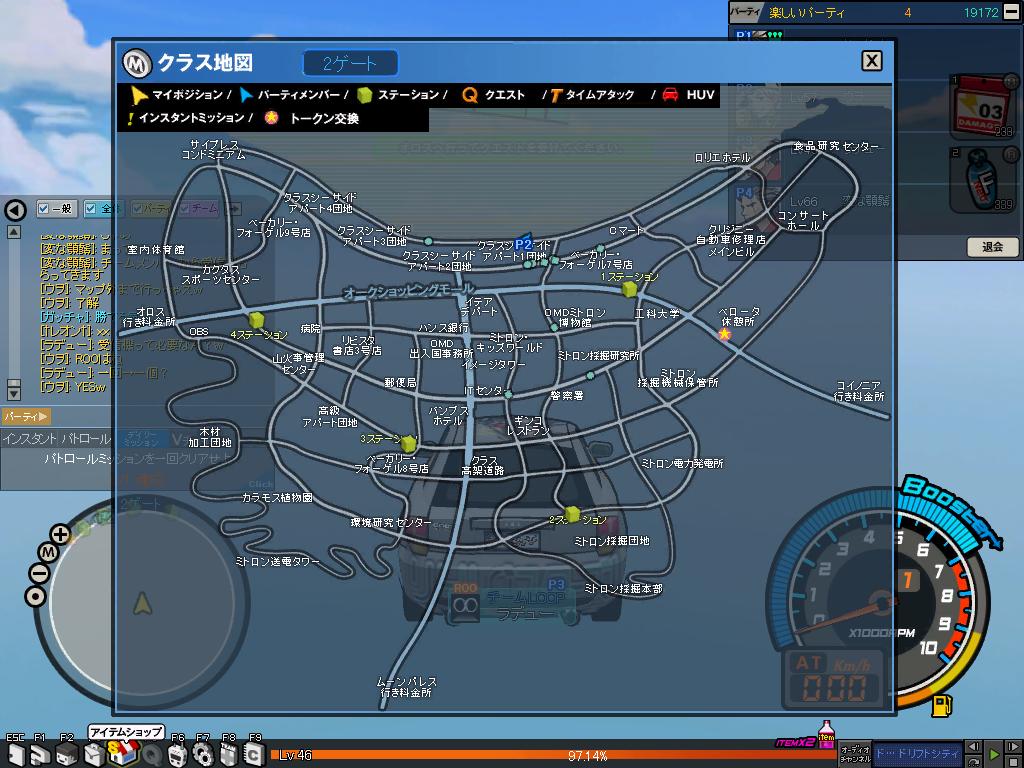The height and width of the screenshot is (768, 1024).
Task: Expand more chat filters arrow
Action: pos(234,209)
